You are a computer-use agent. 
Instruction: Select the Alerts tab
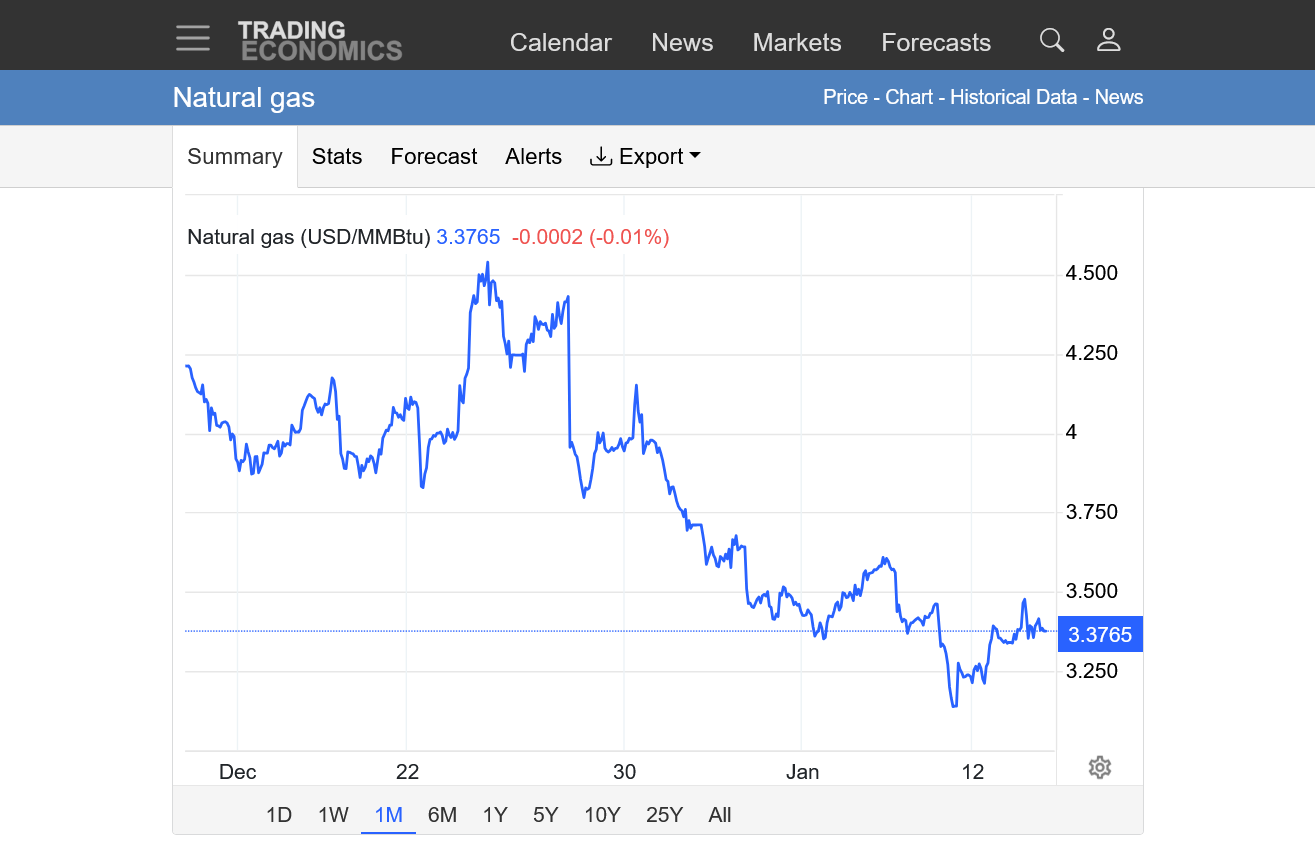(533, 157)
